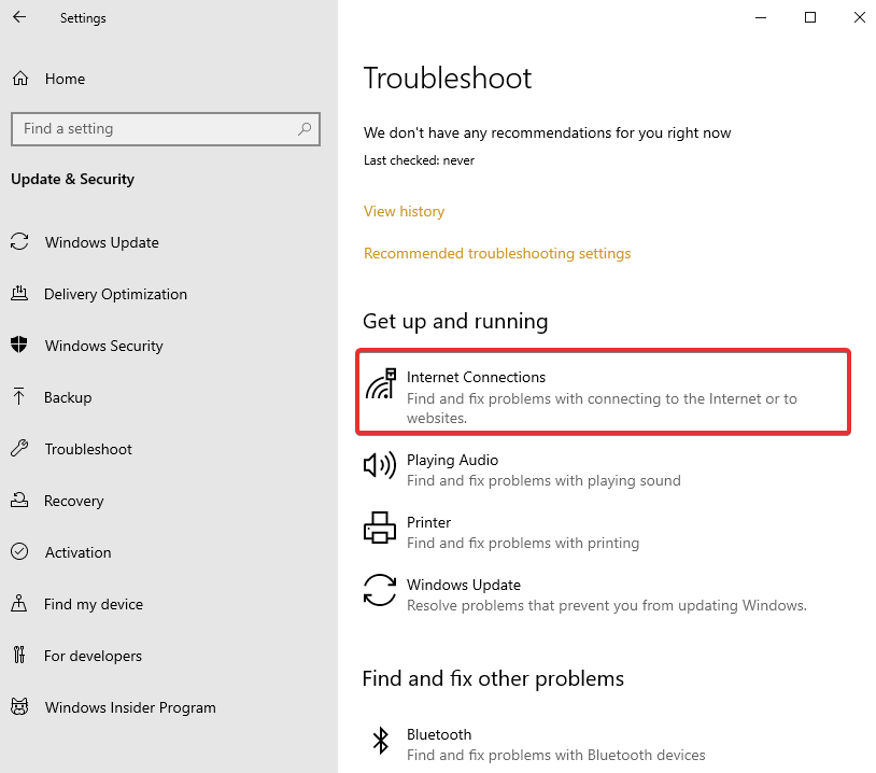Click the Find my device icon
Screen dimensions: 876x773
[x=21, y=604]
